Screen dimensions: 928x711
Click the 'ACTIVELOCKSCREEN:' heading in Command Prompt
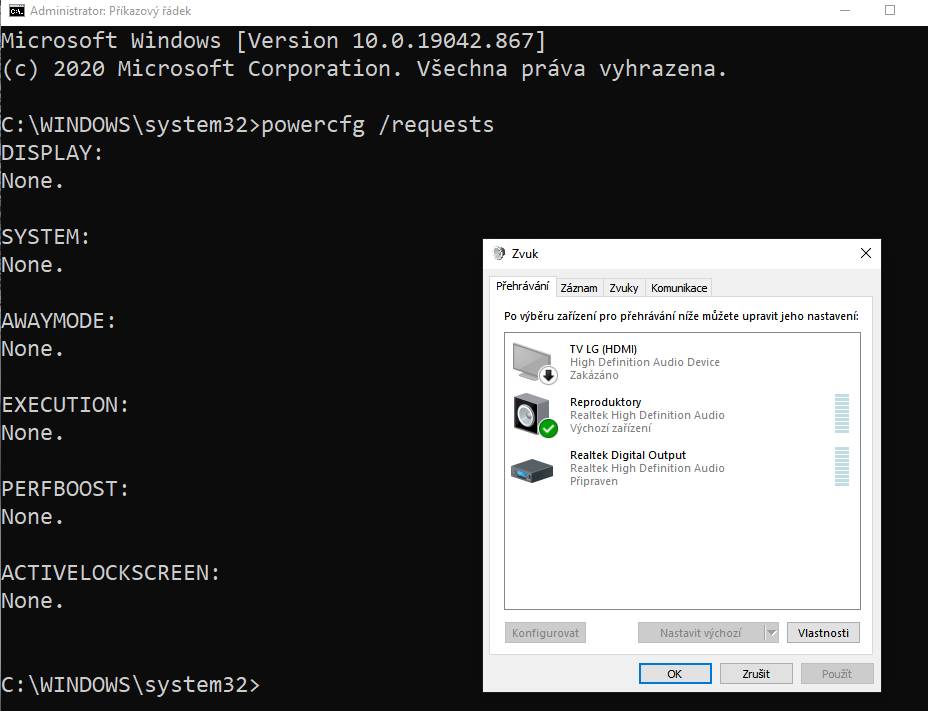pyautogui.click(x=111, y=573)
